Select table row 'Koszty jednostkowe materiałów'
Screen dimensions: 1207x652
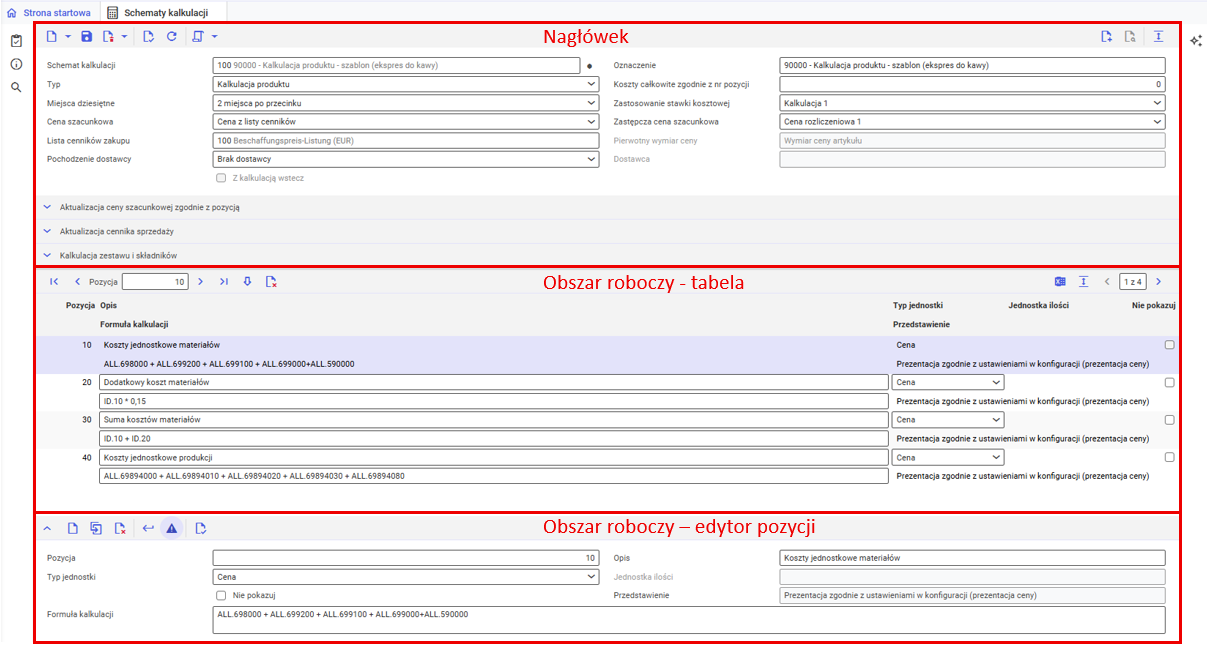point(608,354)
